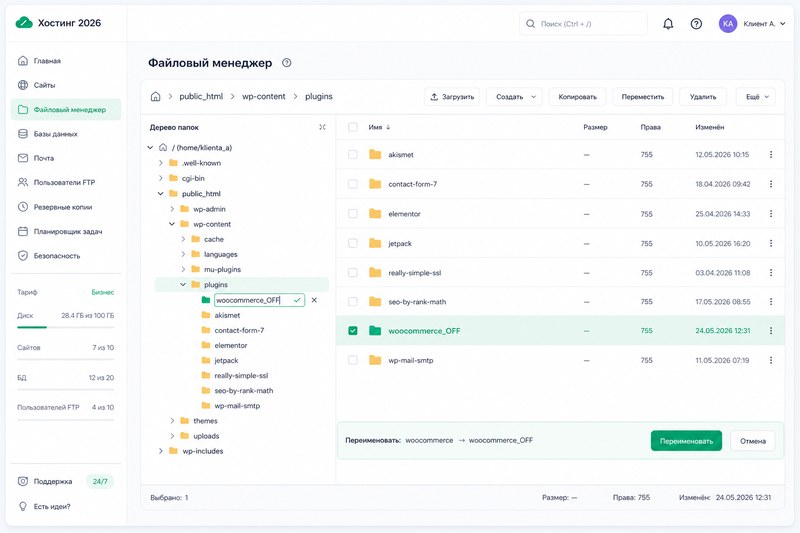
Task: Collapse the wp-content tree node
Action: pyautogui.click(x=172, y=224)
